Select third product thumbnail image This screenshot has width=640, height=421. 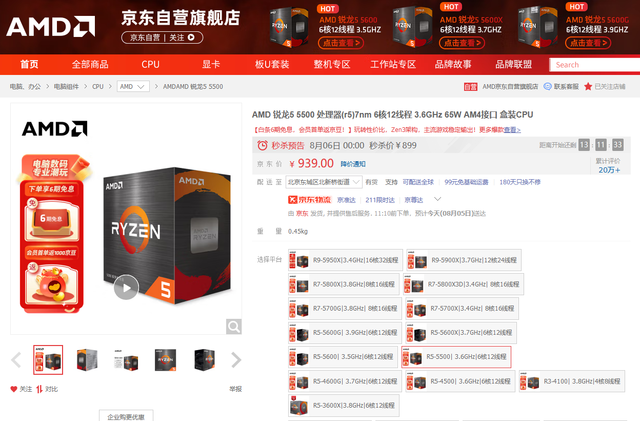[x=126, y=360]
